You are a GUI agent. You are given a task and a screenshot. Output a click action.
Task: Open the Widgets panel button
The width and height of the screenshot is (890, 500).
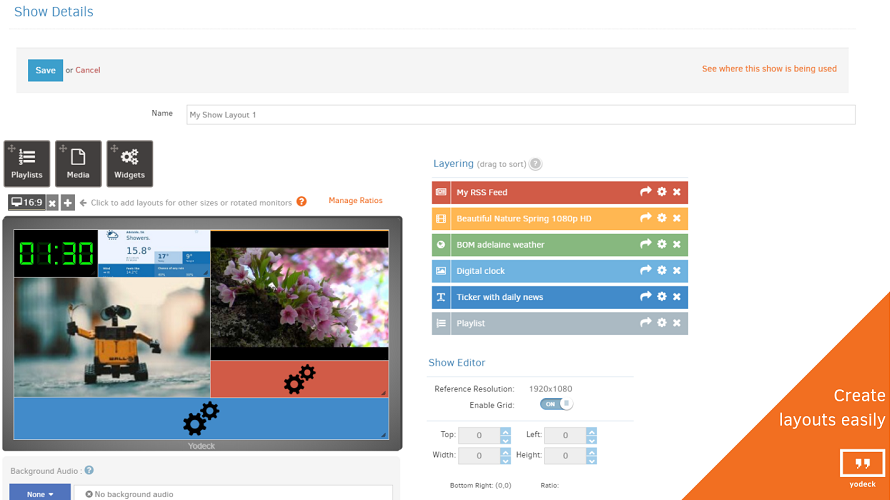[x=129, y=163]
